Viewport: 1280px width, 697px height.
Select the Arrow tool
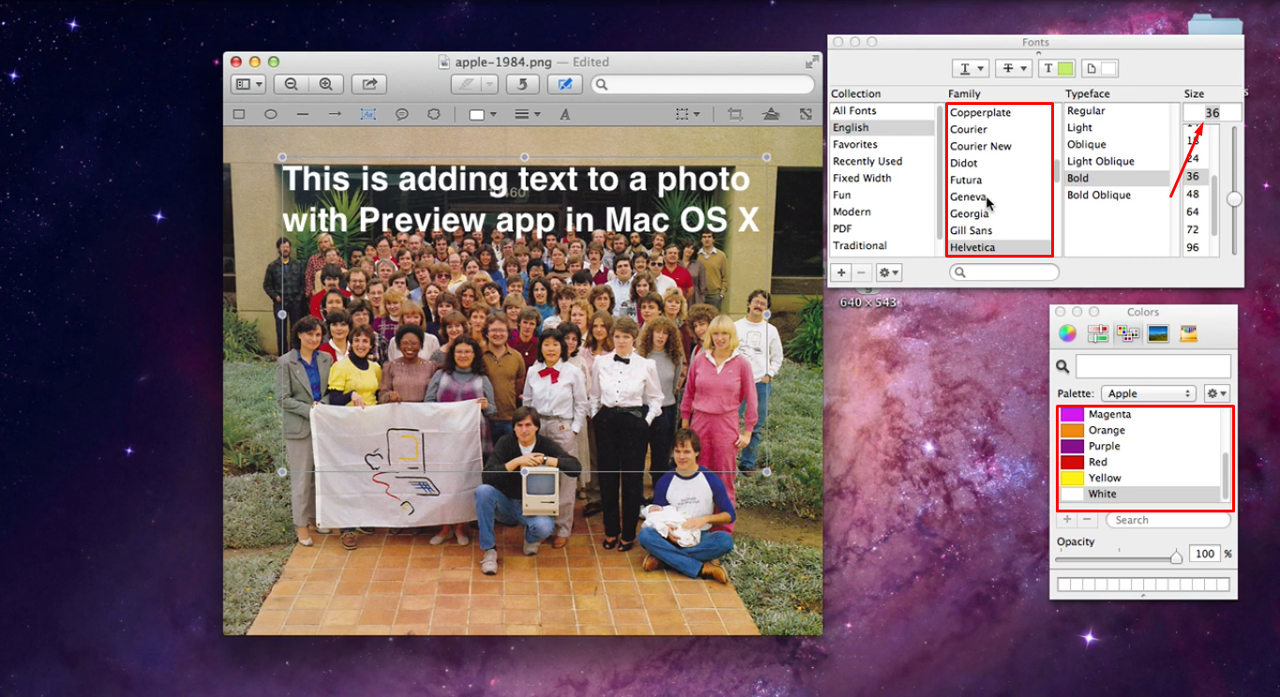pyautogui.click(x=335, y=115)
